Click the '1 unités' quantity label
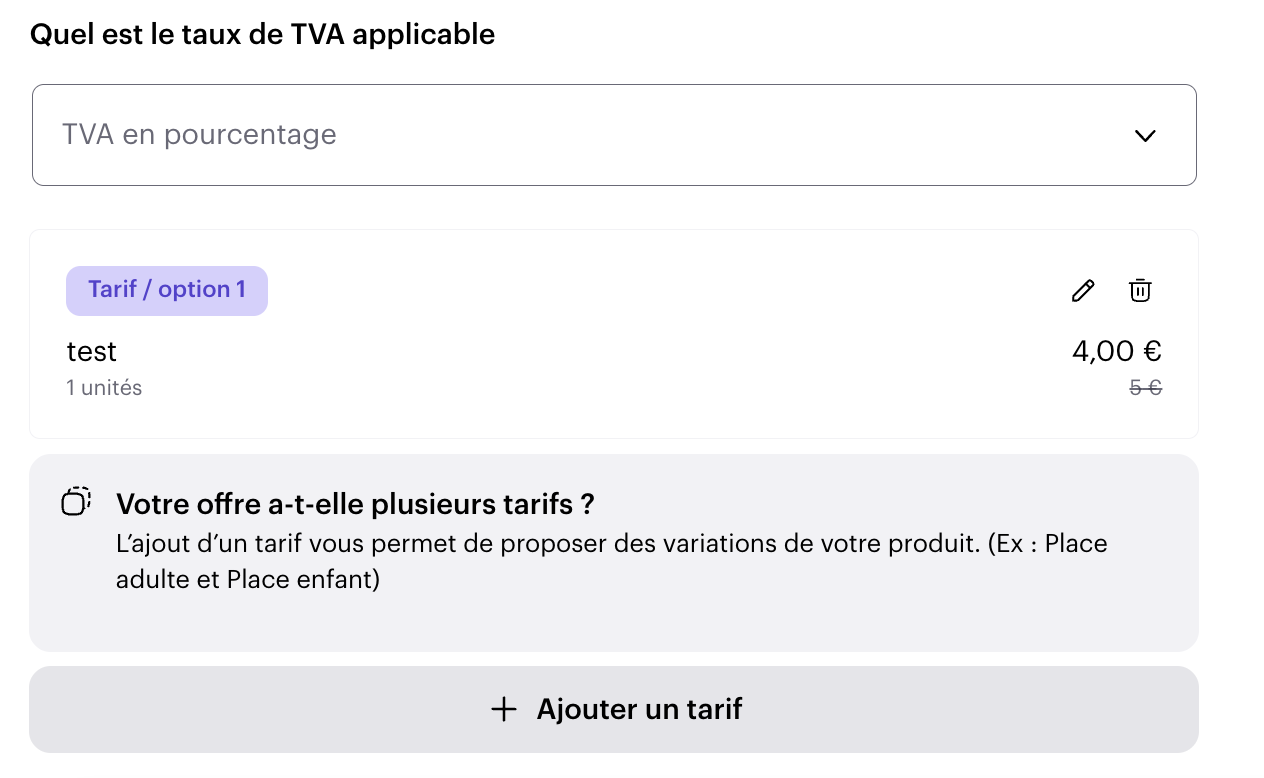Screen dimensions: 1264x778 pos(104,388)
